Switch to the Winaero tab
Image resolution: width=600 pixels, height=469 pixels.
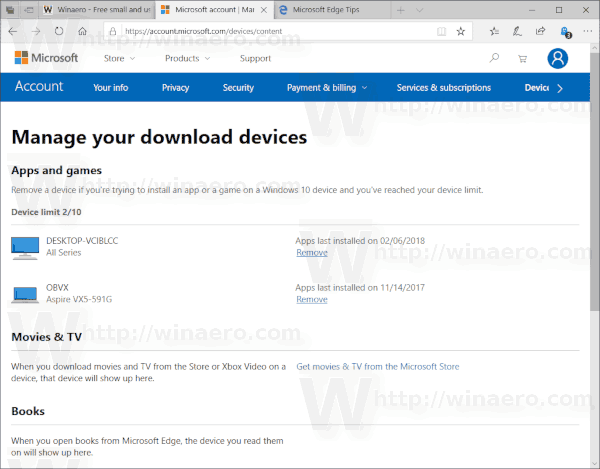[x=97, y=10]
